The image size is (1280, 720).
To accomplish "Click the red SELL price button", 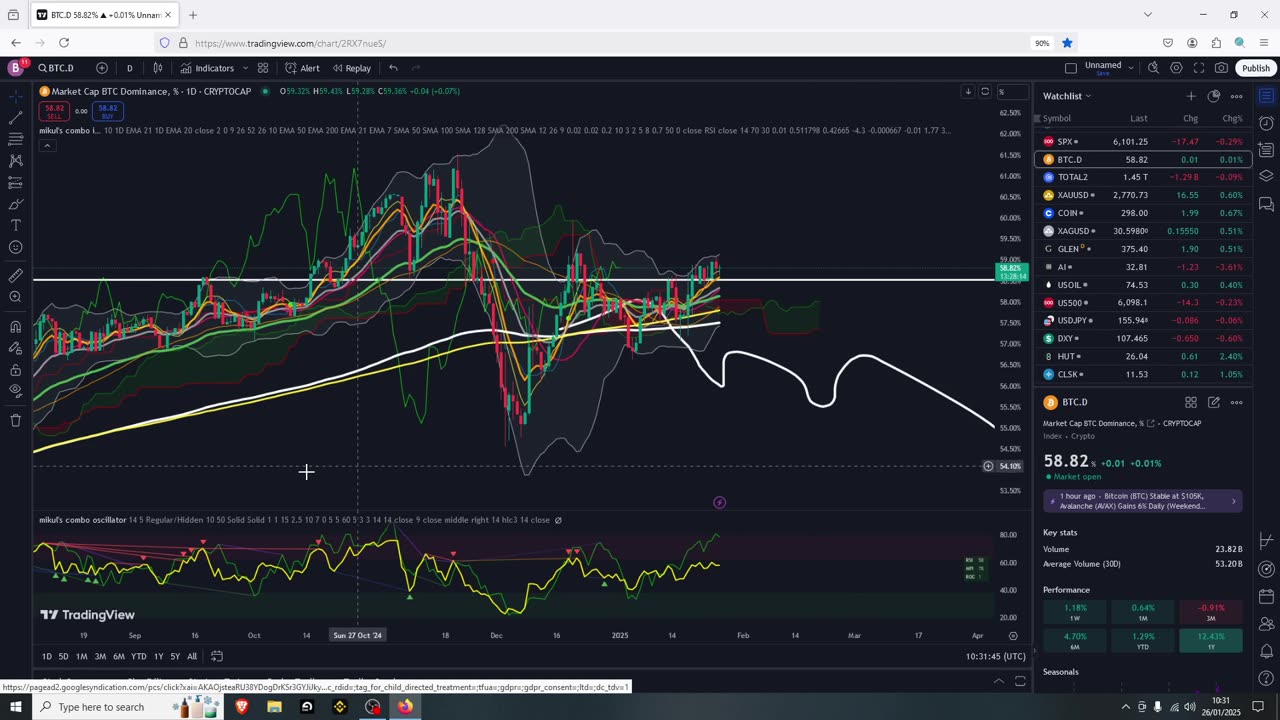I will [x=54, y=110].
